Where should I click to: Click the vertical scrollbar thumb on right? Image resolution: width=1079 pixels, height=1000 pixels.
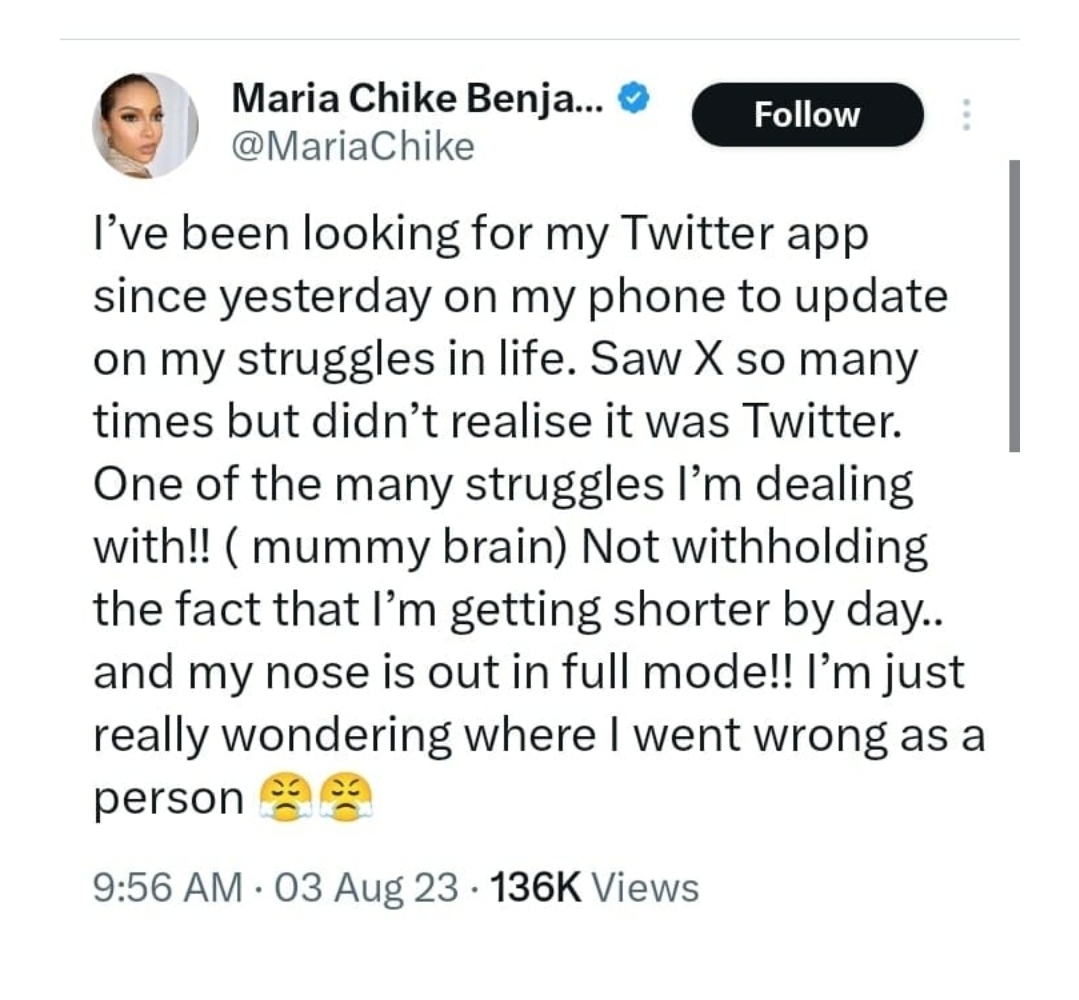(1014, 306)
